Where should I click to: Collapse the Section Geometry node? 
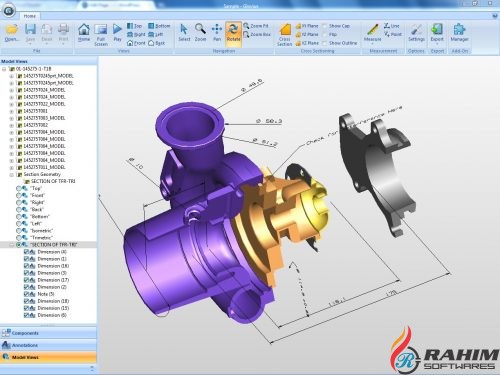pos(12,175)
